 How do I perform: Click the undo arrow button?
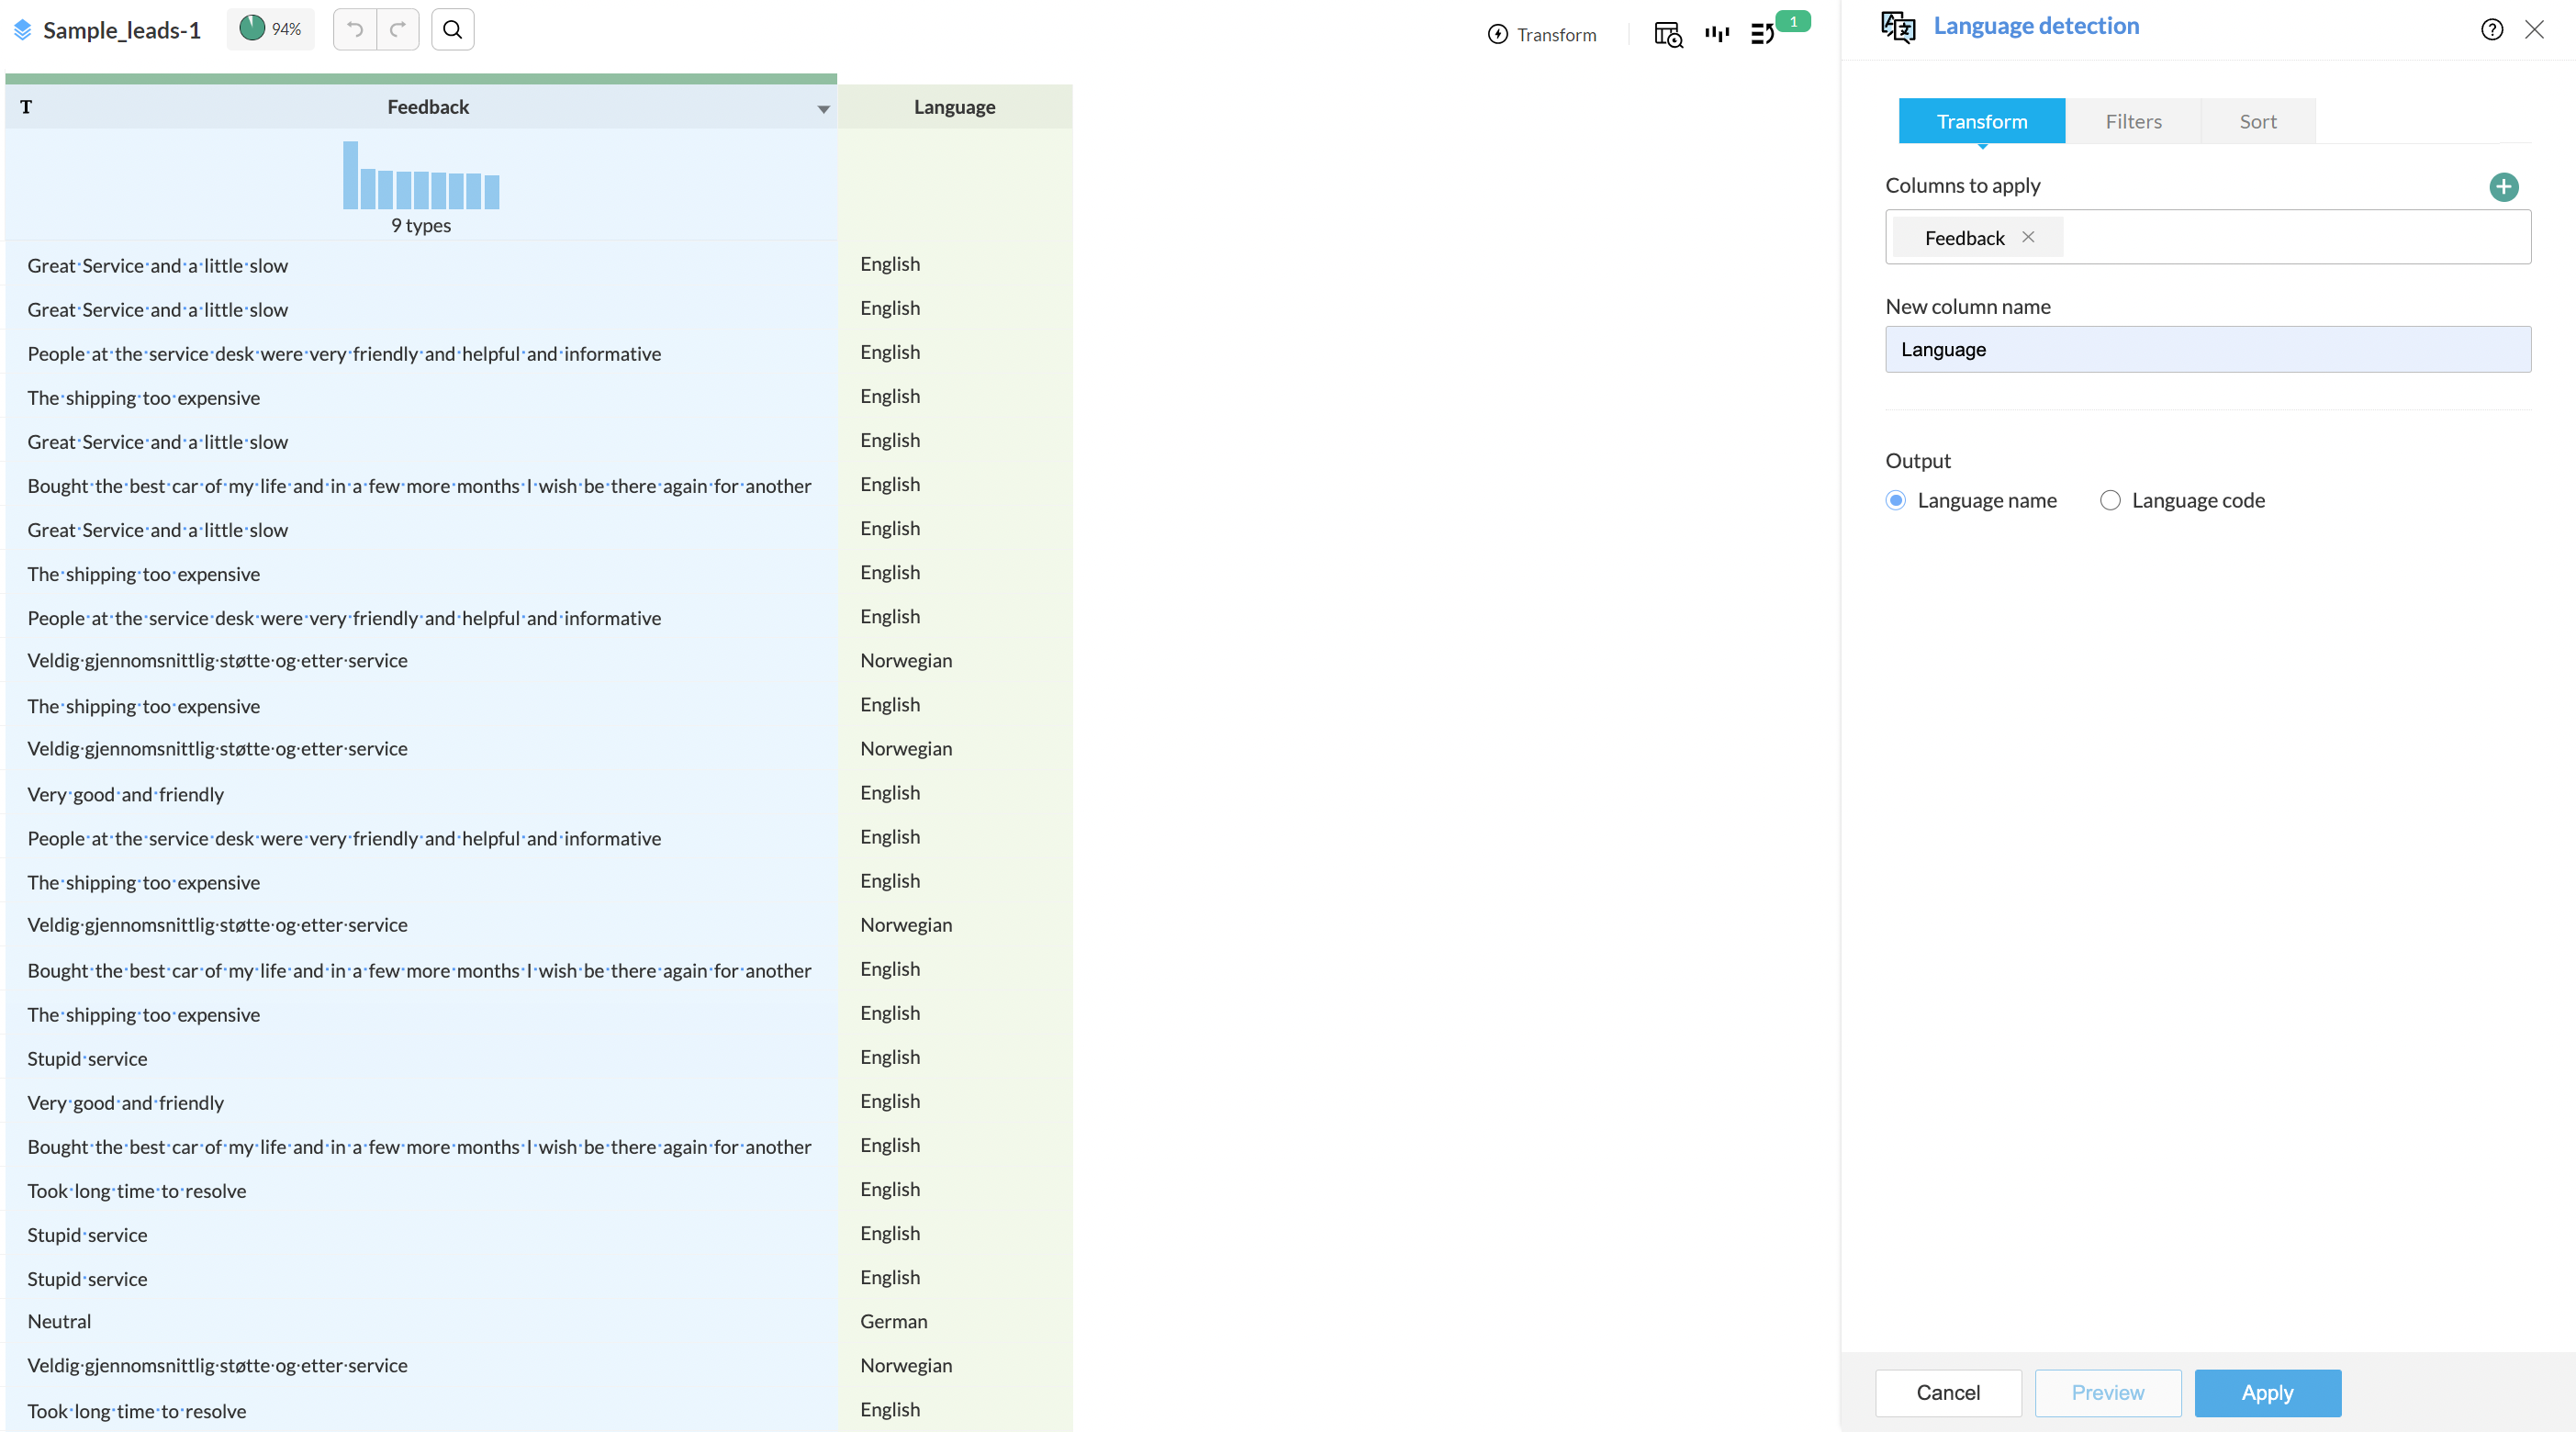354,30
